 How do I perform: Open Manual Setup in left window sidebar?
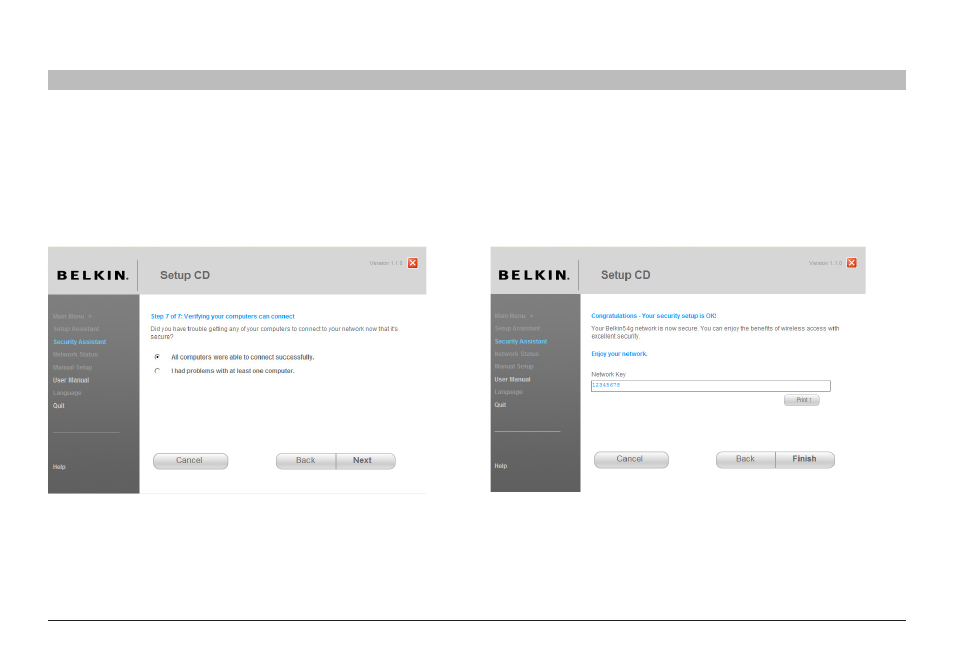click(72, 367)
